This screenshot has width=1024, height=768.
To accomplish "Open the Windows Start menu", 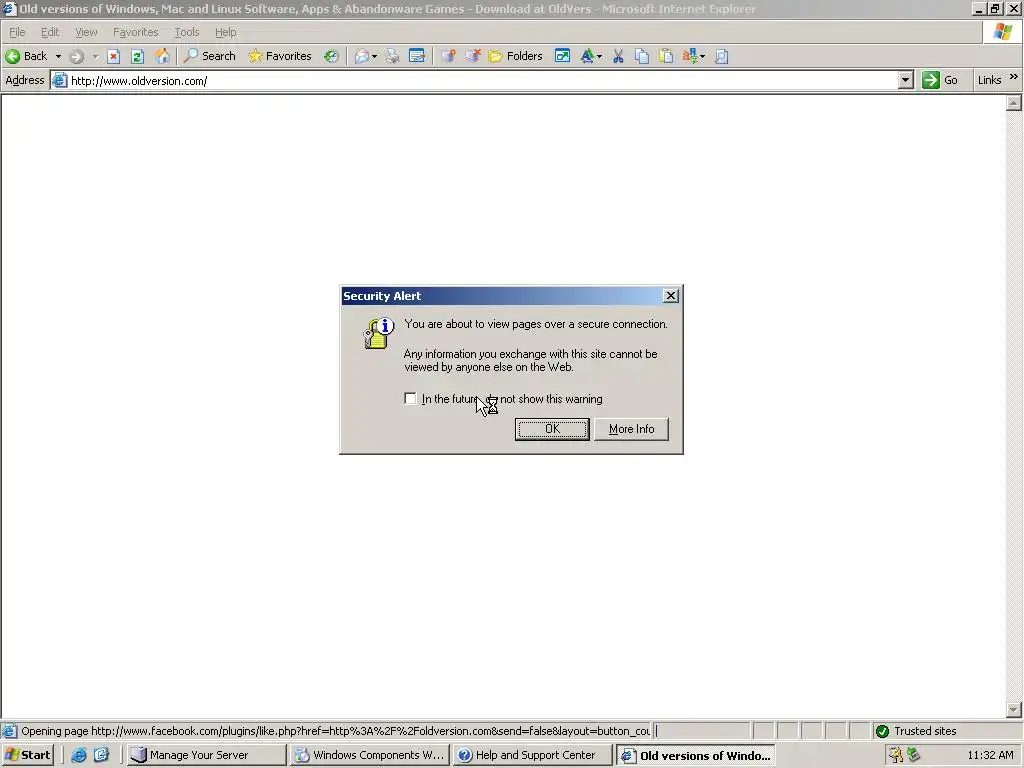I will [27, 755].
